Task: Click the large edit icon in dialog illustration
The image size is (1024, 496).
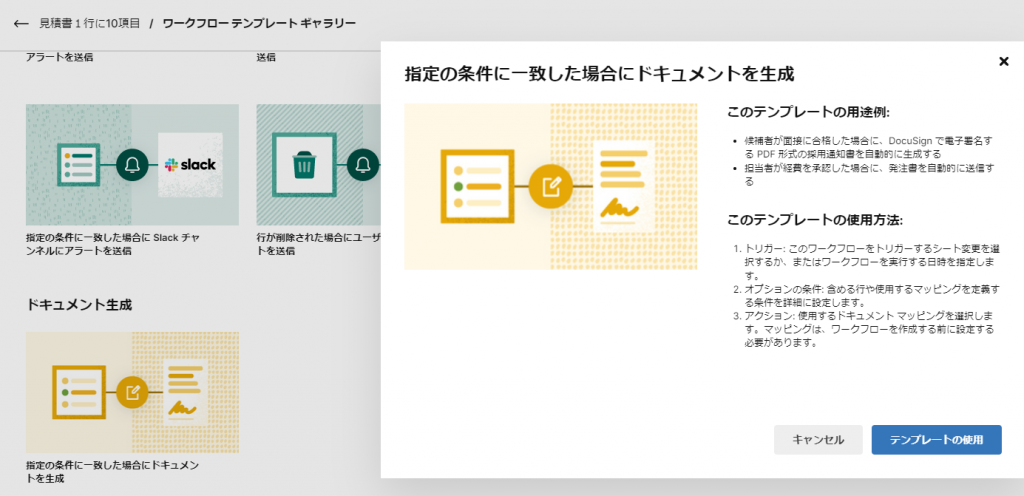Action: click(x=551, y=187)
